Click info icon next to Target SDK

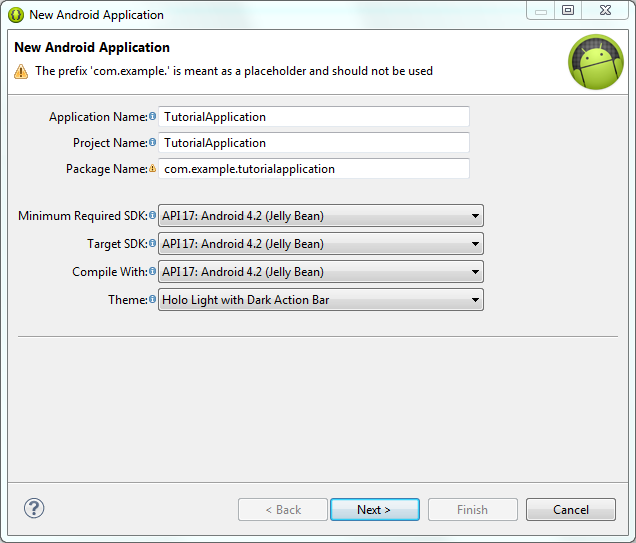153,243
